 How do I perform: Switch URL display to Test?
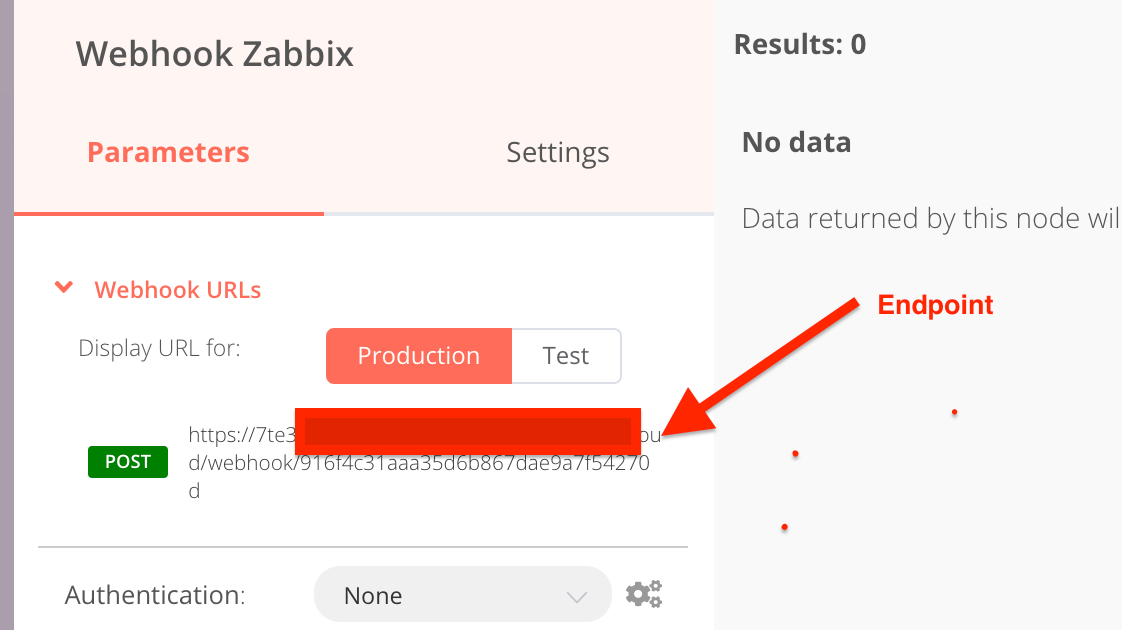point(566,356)
